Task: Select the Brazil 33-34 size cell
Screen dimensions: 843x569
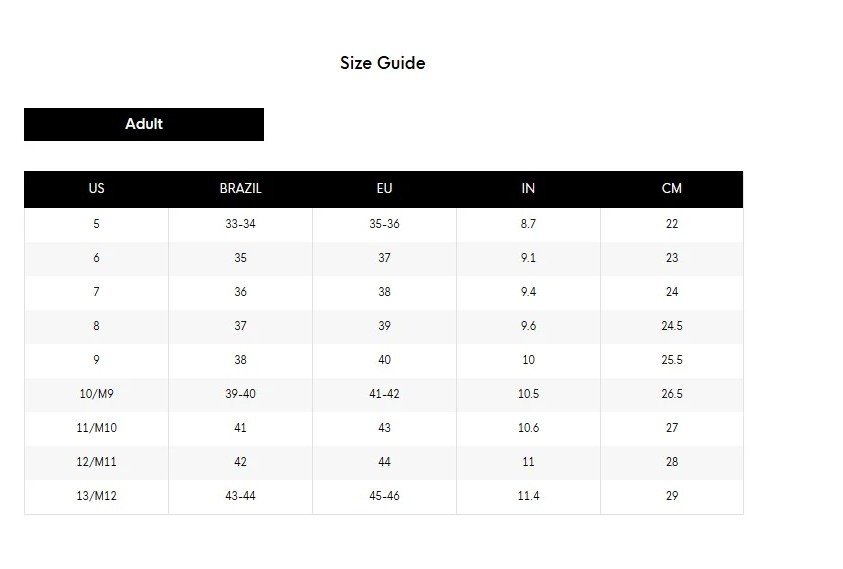Action: (x=240, y=224)
